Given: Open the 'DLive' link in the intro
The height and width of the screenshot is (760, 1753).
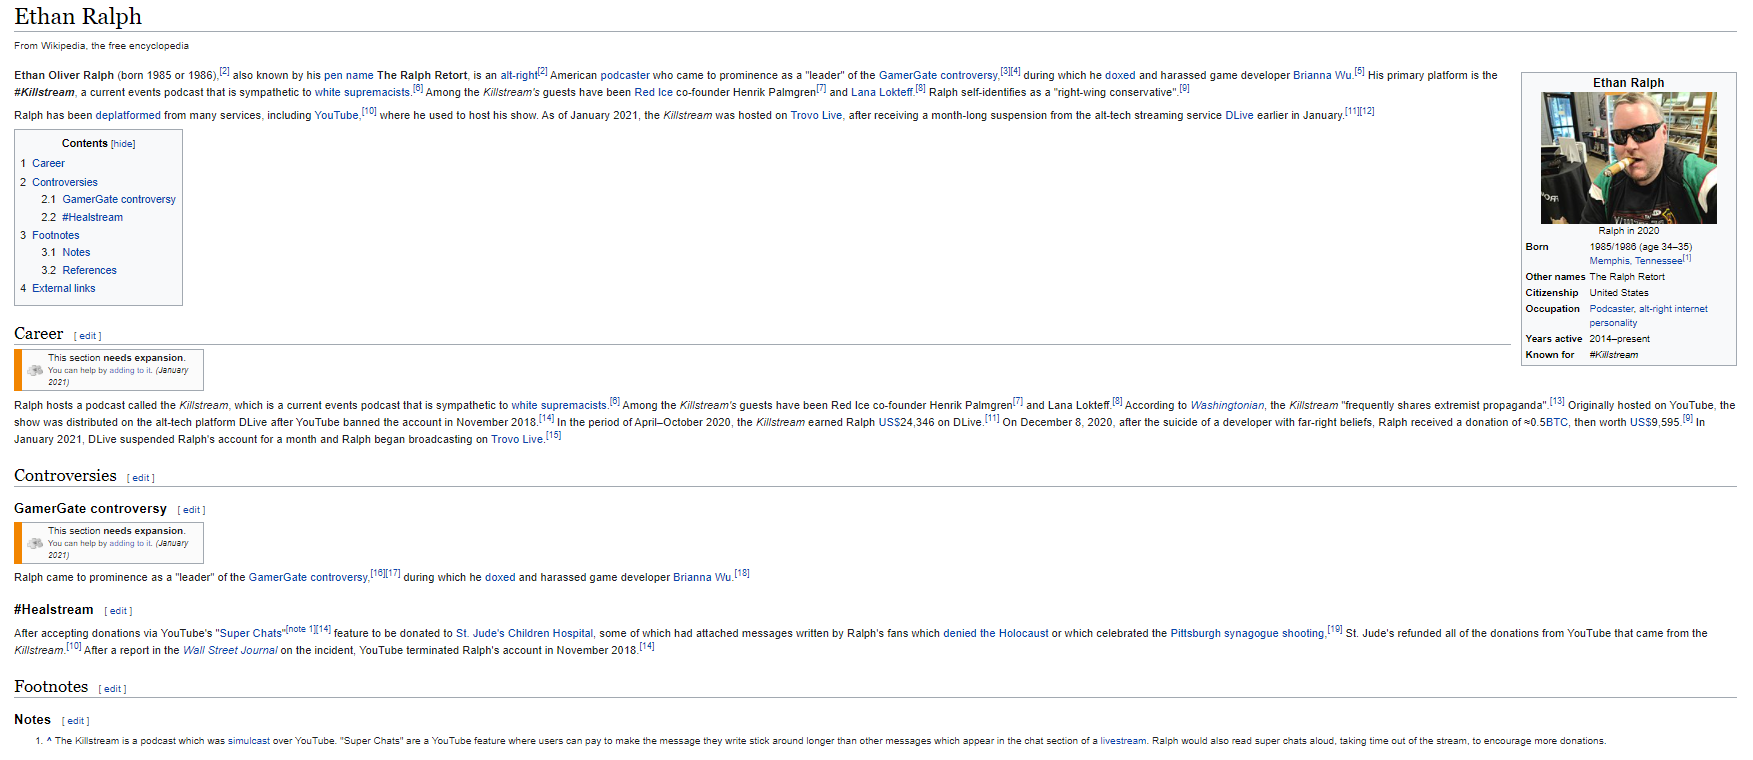Looking at the screenshot, I should click(1240, 115).
